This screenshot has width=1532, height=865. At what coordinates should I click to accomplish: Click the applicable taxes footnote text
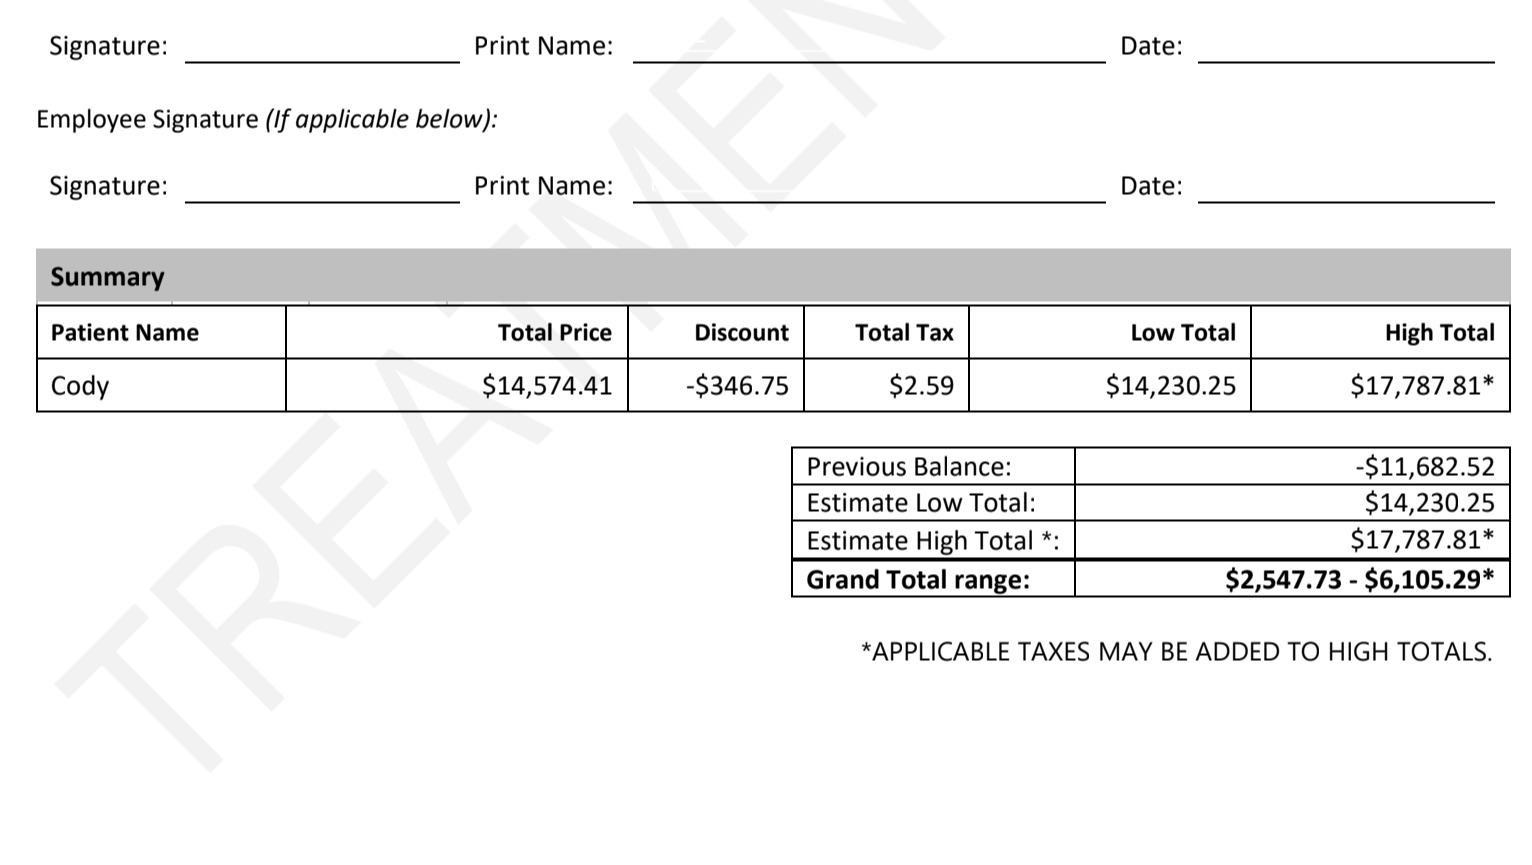[x=1176, y=652]
